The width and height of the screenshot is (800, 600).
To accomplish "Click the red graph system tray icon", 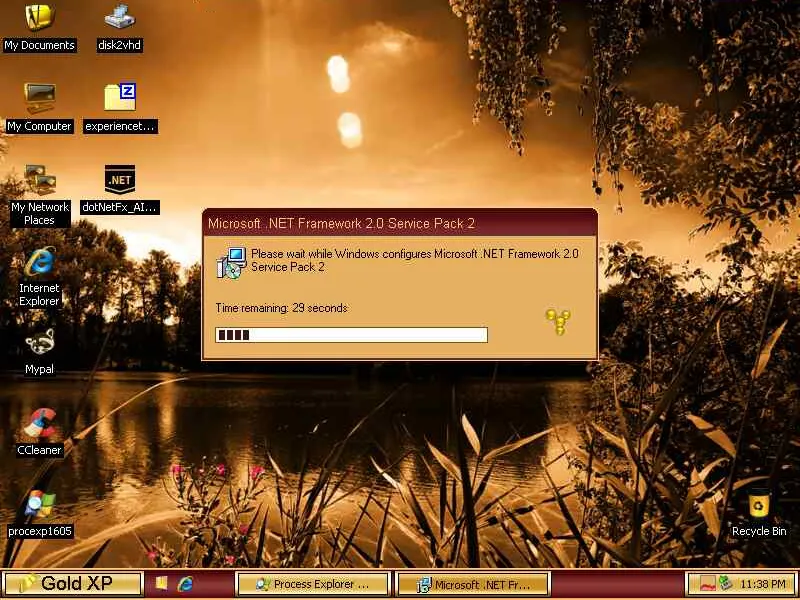I will (707, 584).
